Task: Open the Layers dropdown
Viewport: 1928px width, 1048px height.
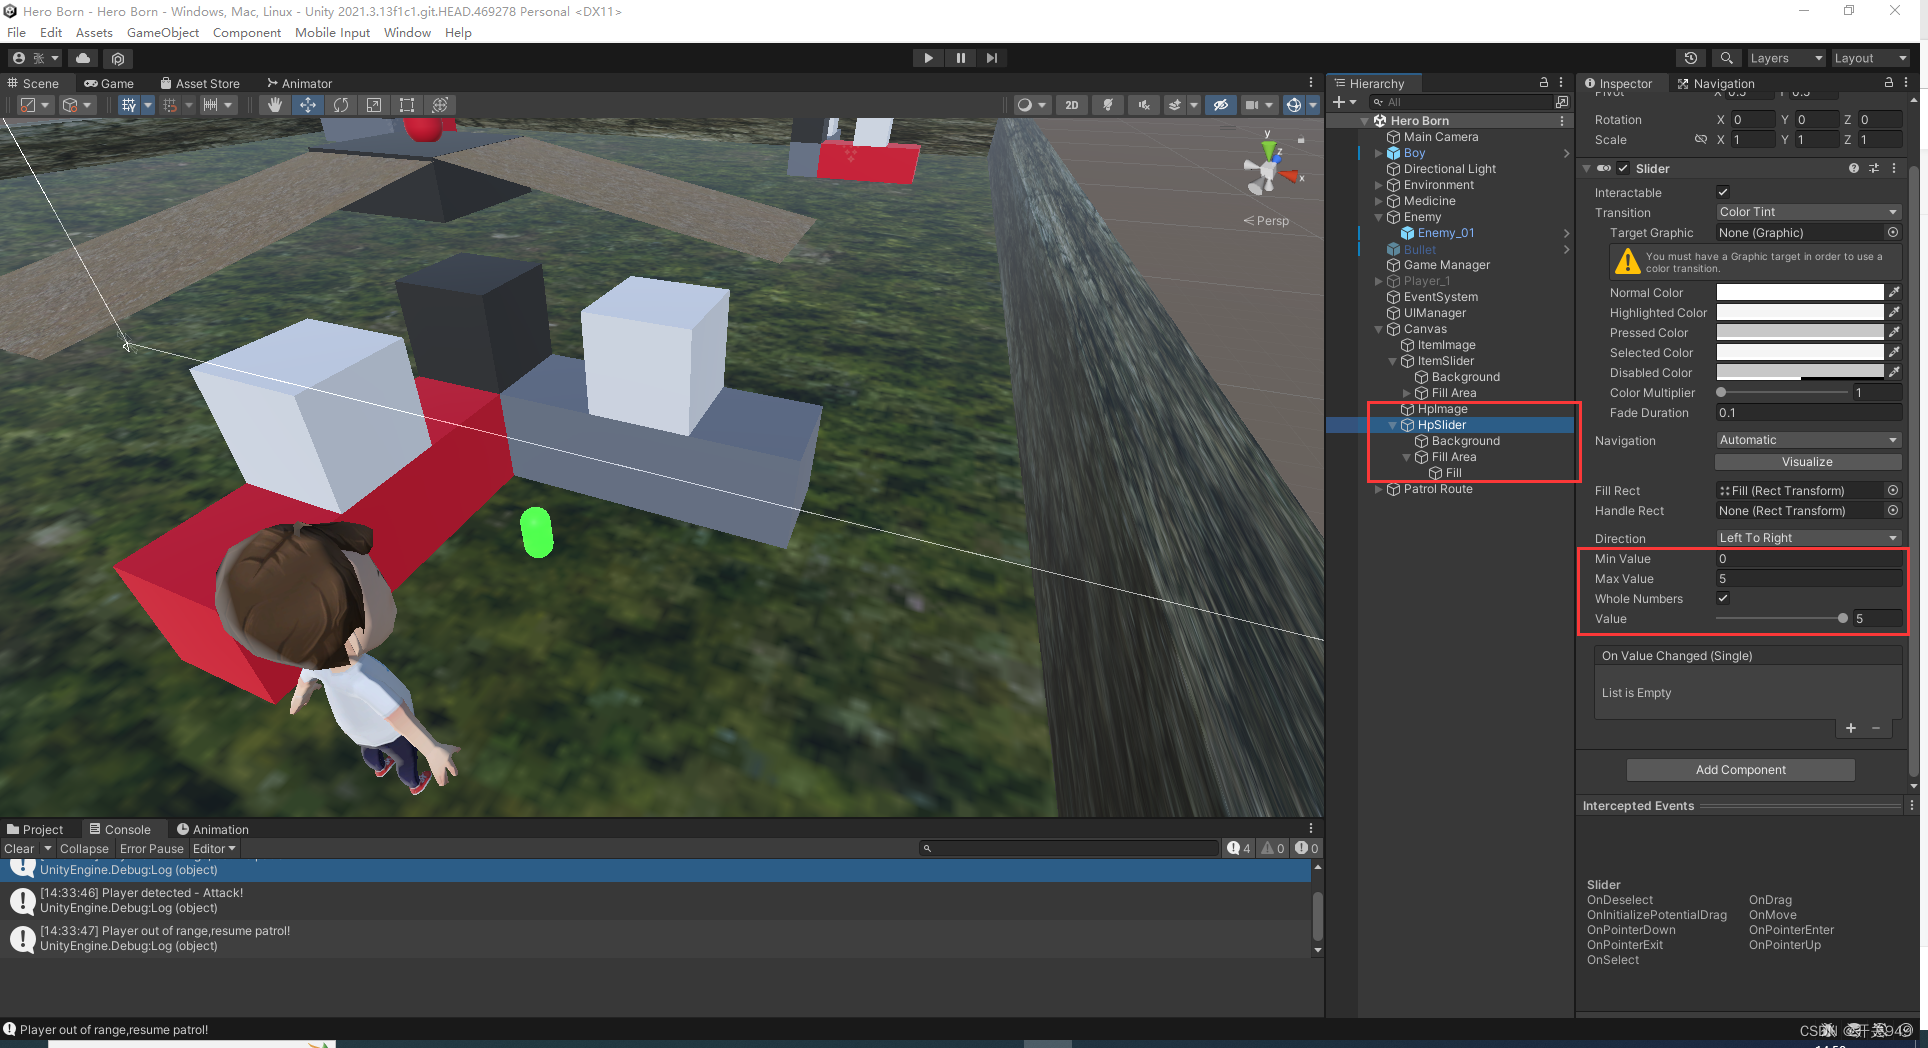Action: [x=1786, y=58]
